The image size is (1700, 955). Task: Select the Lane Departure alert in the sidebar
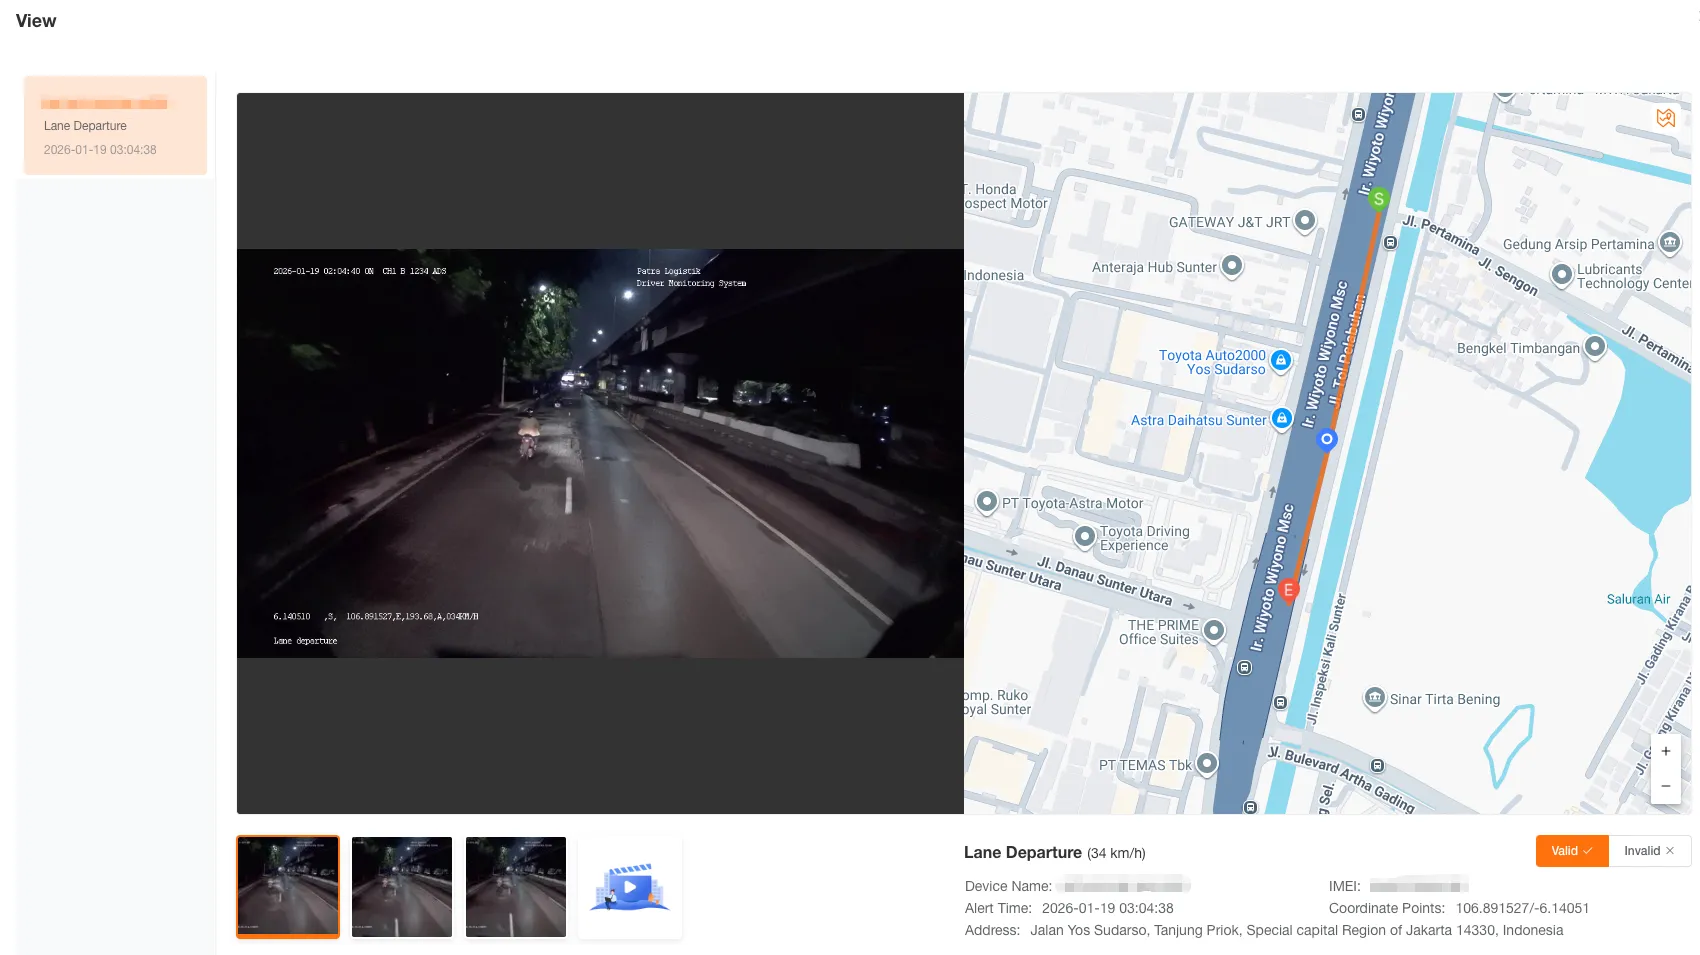click(x=115, y=125)
